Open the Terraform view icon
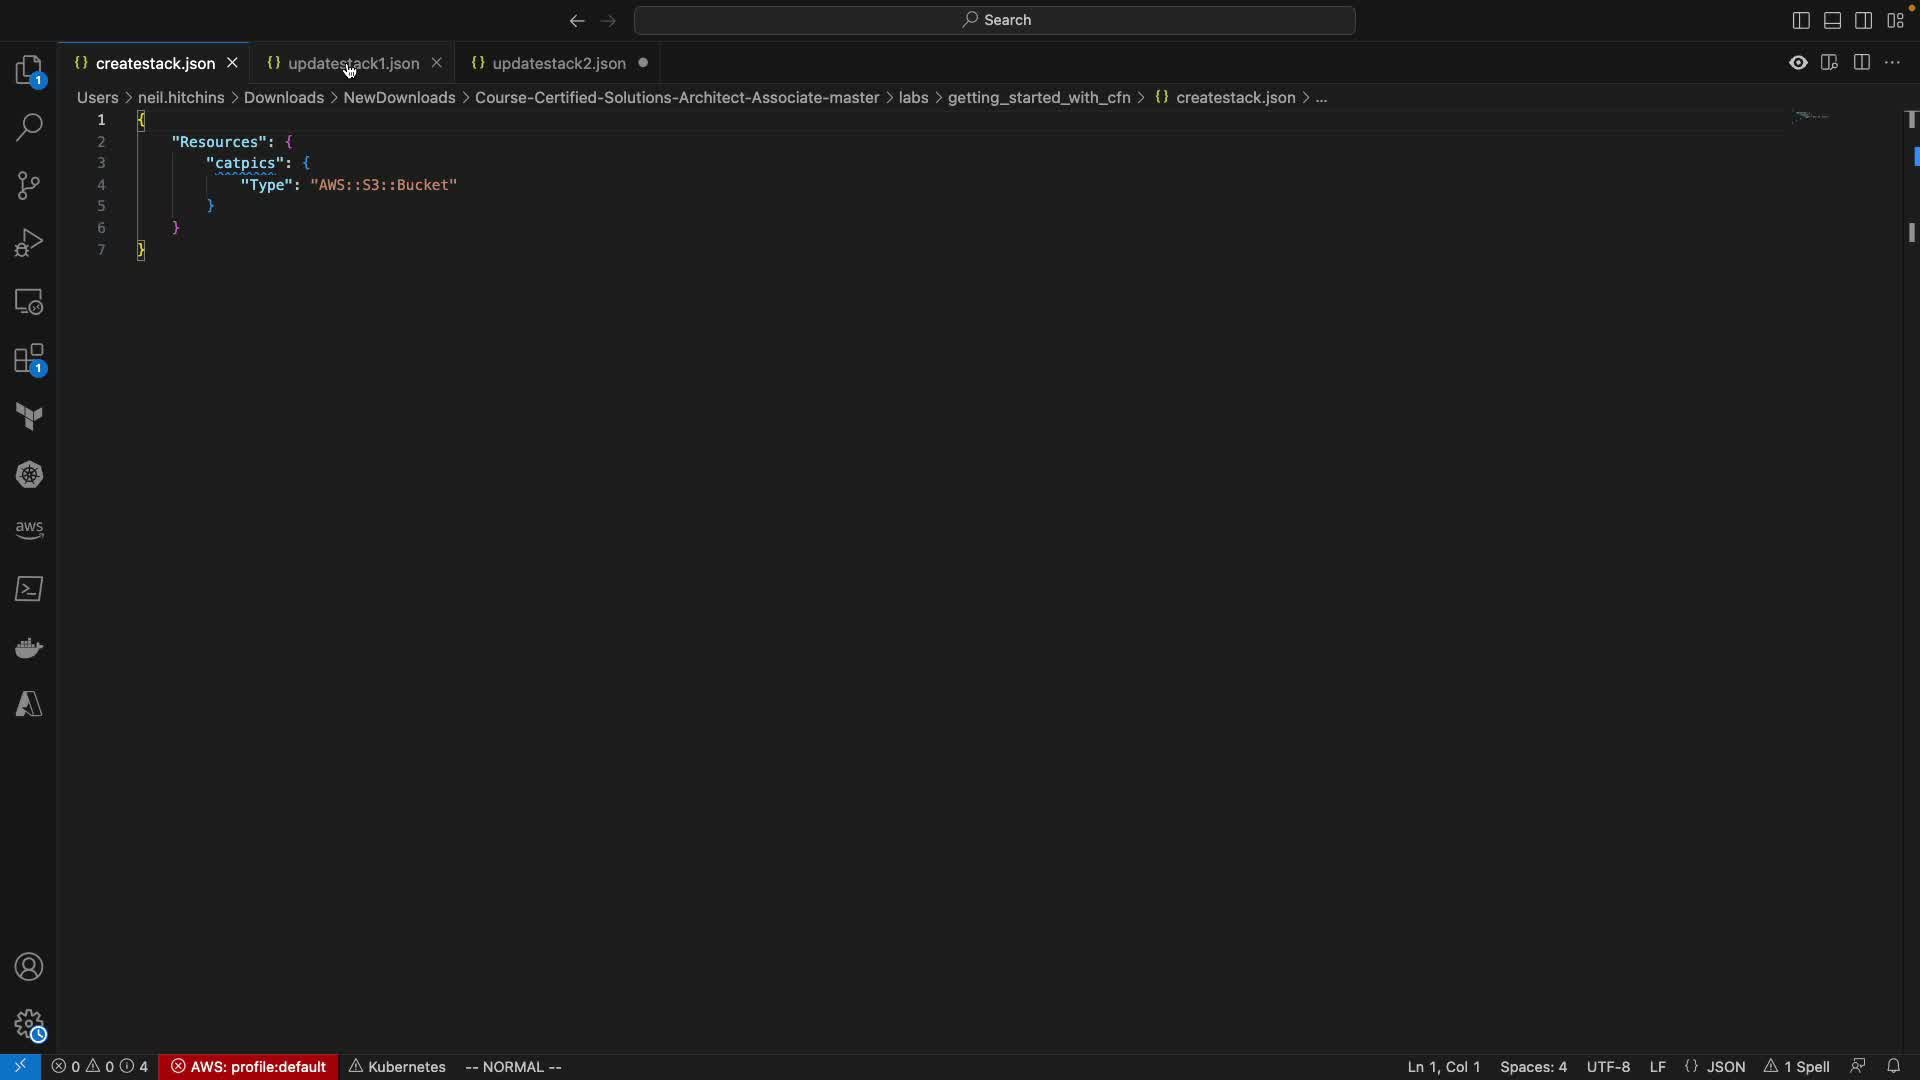 (x=29, y=417)
